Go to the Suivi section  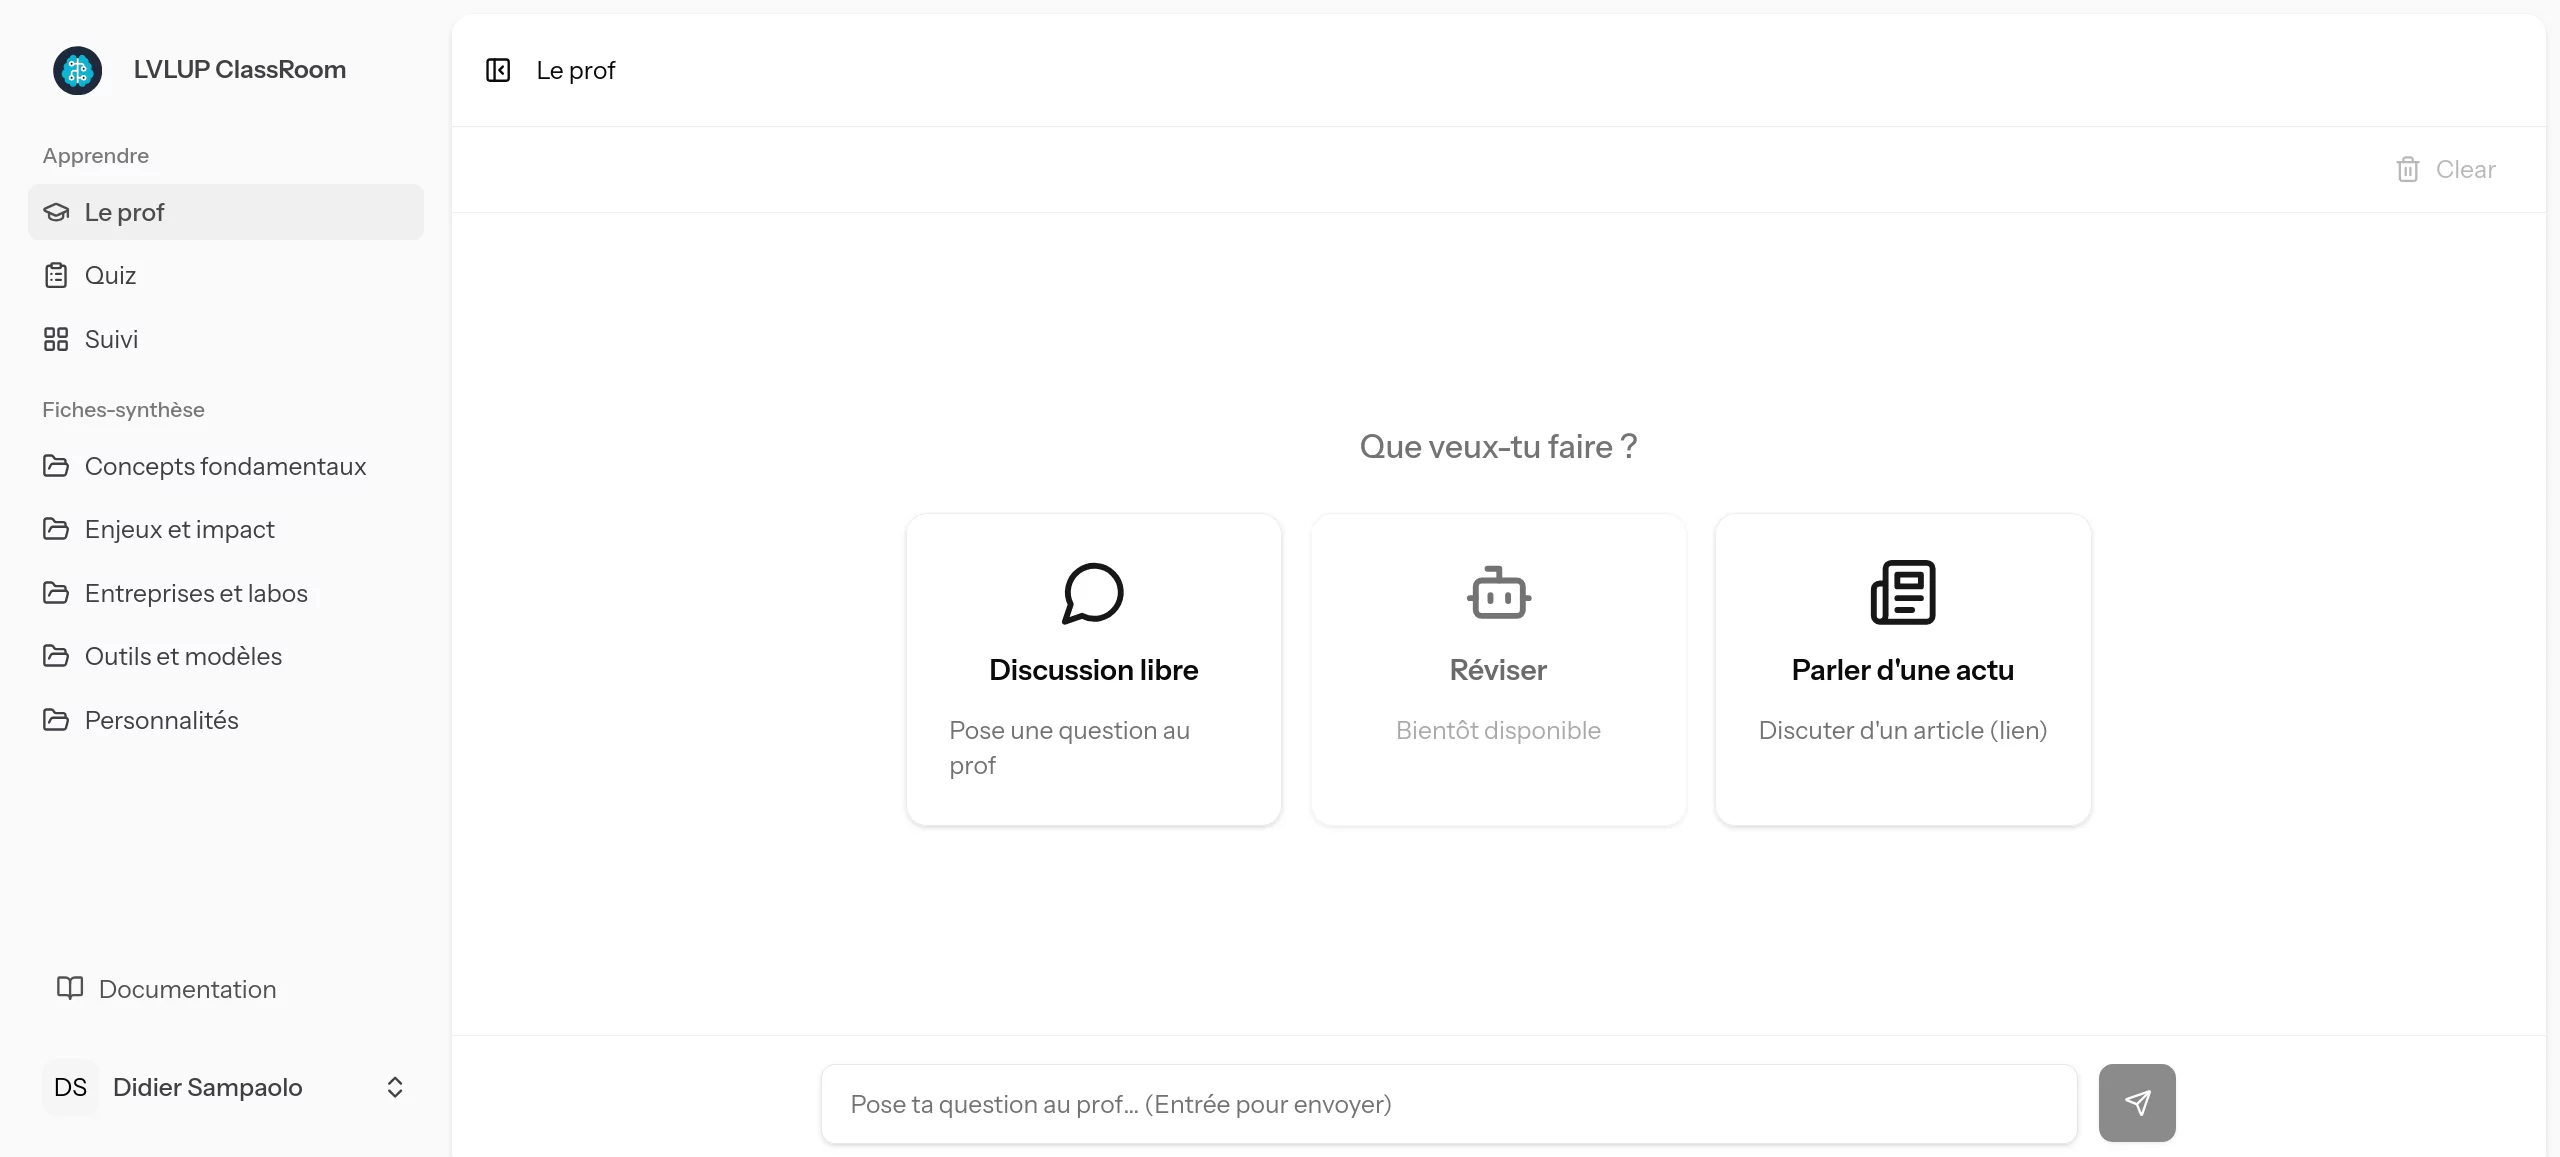[x=111, y=339]
